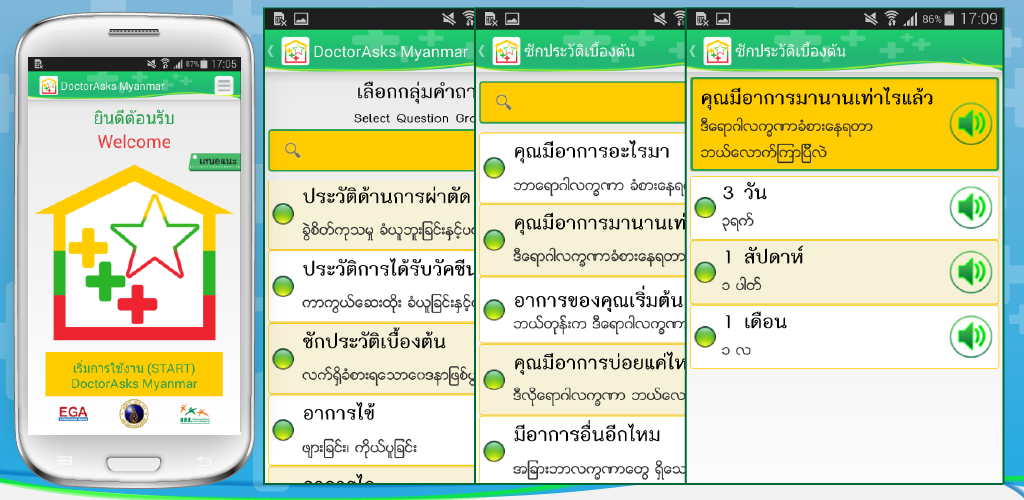
Task: Click the phone's menu soft key
Action: pos(64,461)
